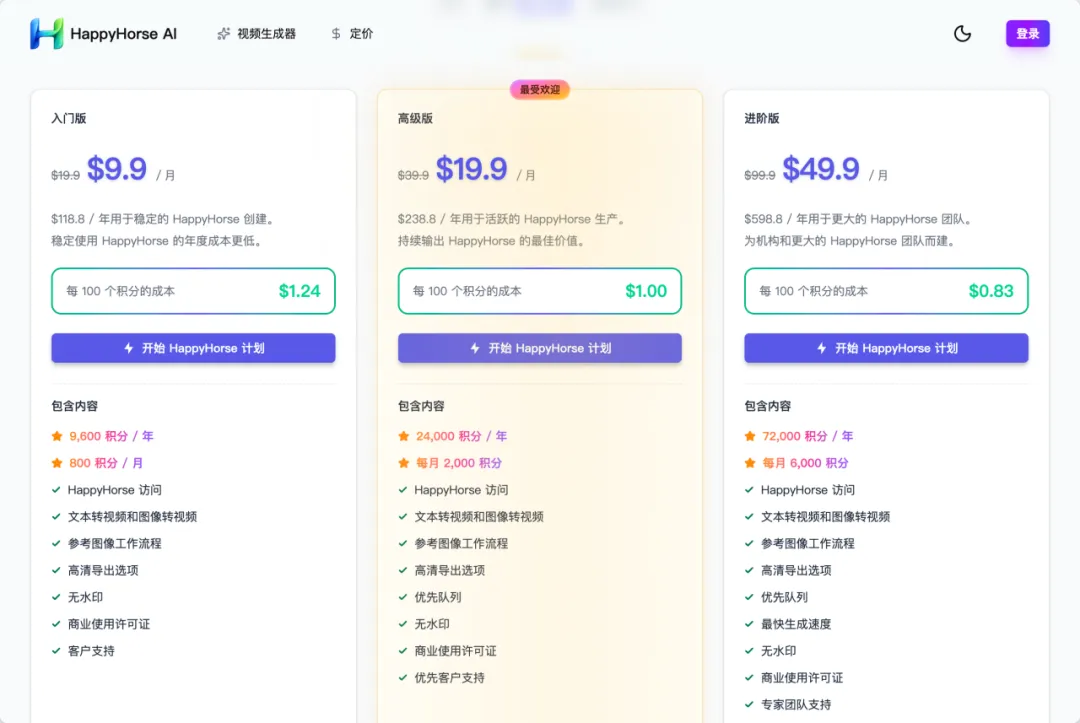Click the $9.9 price

tap(117, 169)
